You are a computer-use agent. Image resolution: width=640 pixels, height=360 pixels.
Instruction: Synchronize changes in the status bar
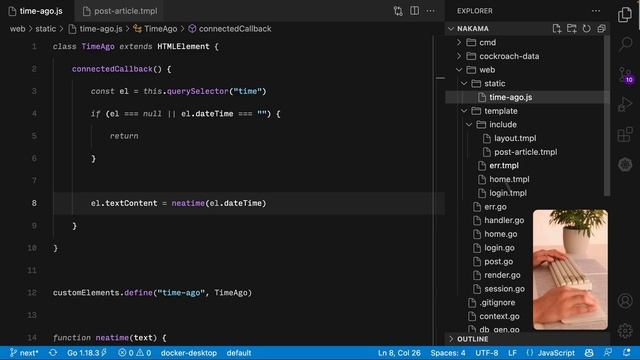tap(53, 353)
